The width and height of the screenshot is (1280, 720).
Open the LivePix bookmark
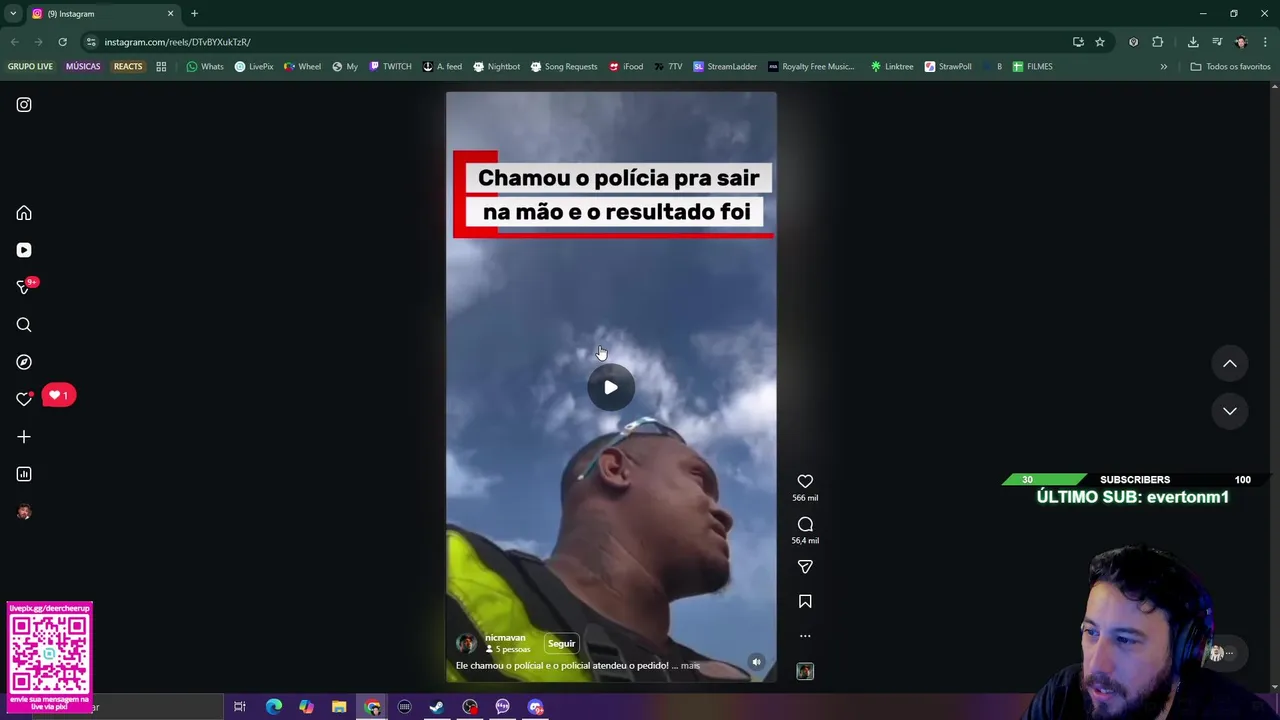(x=254, y=67)
